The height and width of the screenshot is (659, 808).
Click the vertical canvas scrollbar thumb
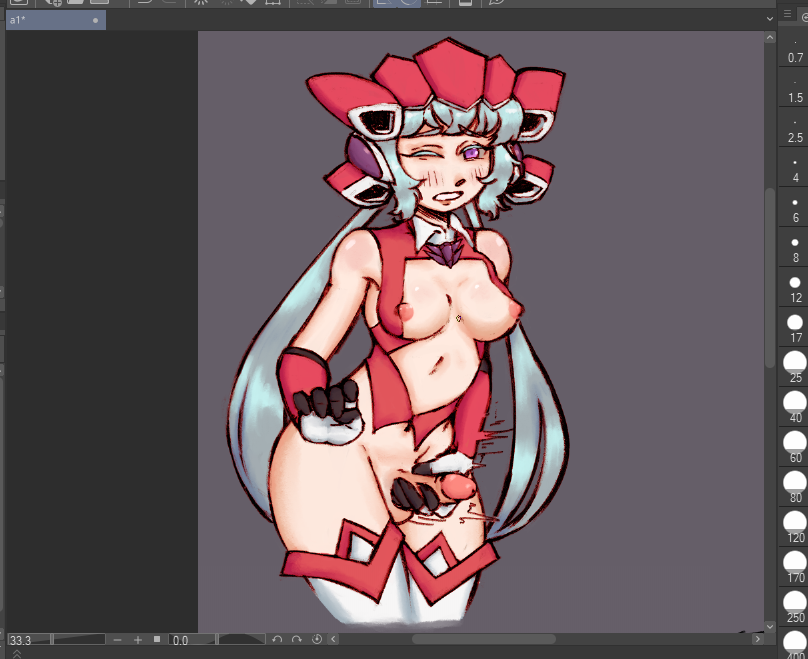pyautogui.click(x=769, y=278)
